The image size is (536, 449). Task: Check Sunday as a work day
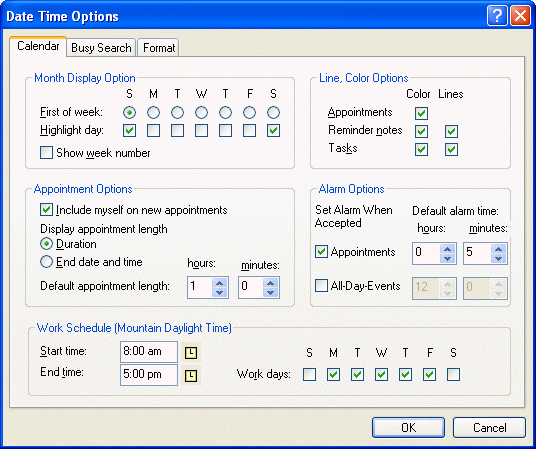point(309,374)
